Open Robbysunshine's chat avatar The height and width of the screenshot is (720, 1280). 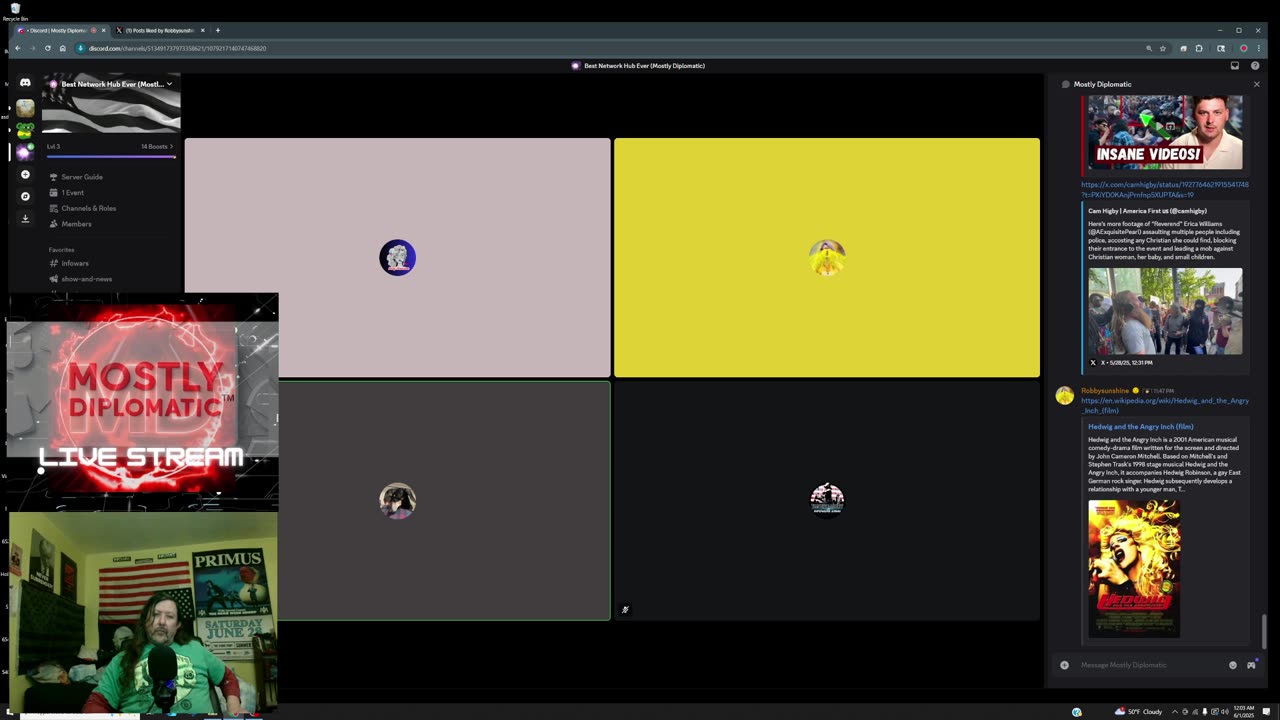coord(1064,396)
